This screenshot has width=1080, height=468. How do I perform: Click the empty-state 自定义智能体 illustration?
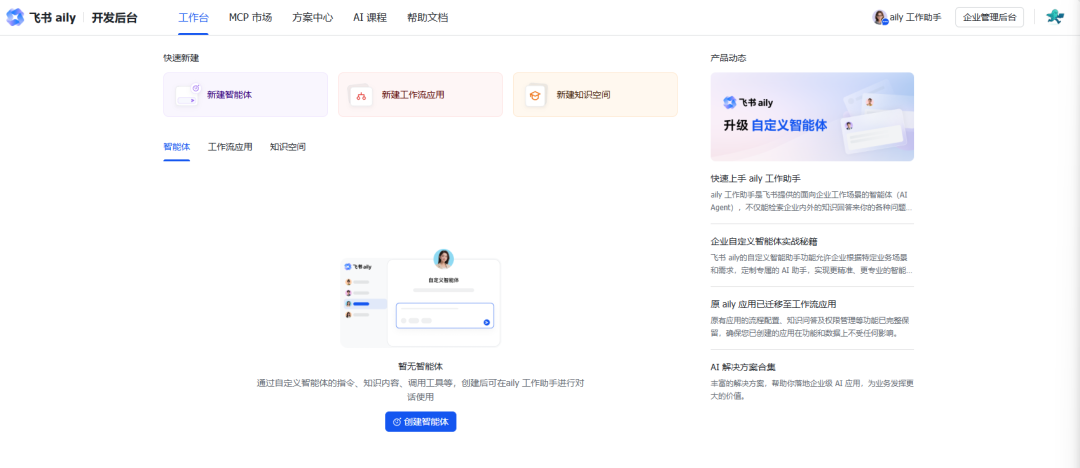click(420, 298)
